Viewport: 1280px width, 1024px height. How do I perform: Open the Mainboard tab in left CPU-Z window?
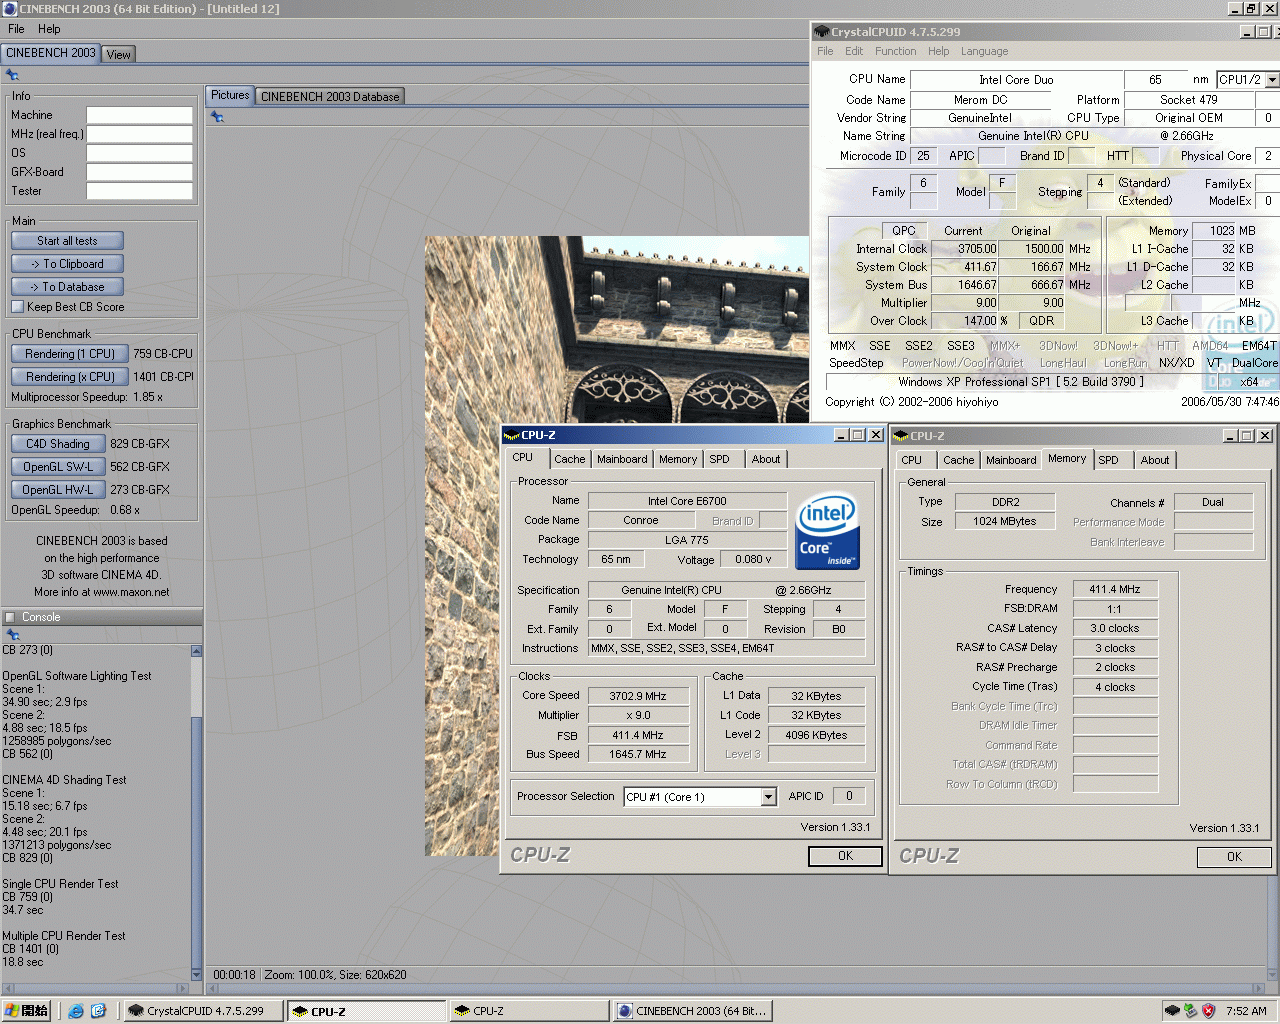coord(622,459)
